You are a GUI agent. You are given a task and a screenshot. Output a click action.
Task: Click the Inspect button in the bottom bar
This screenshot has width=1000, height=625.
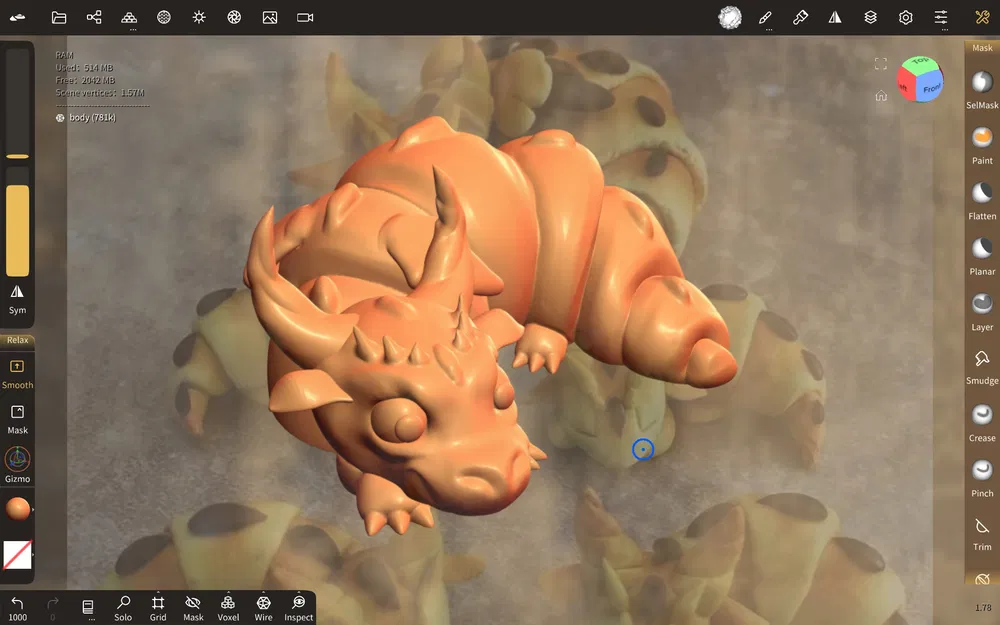point(298,607)
